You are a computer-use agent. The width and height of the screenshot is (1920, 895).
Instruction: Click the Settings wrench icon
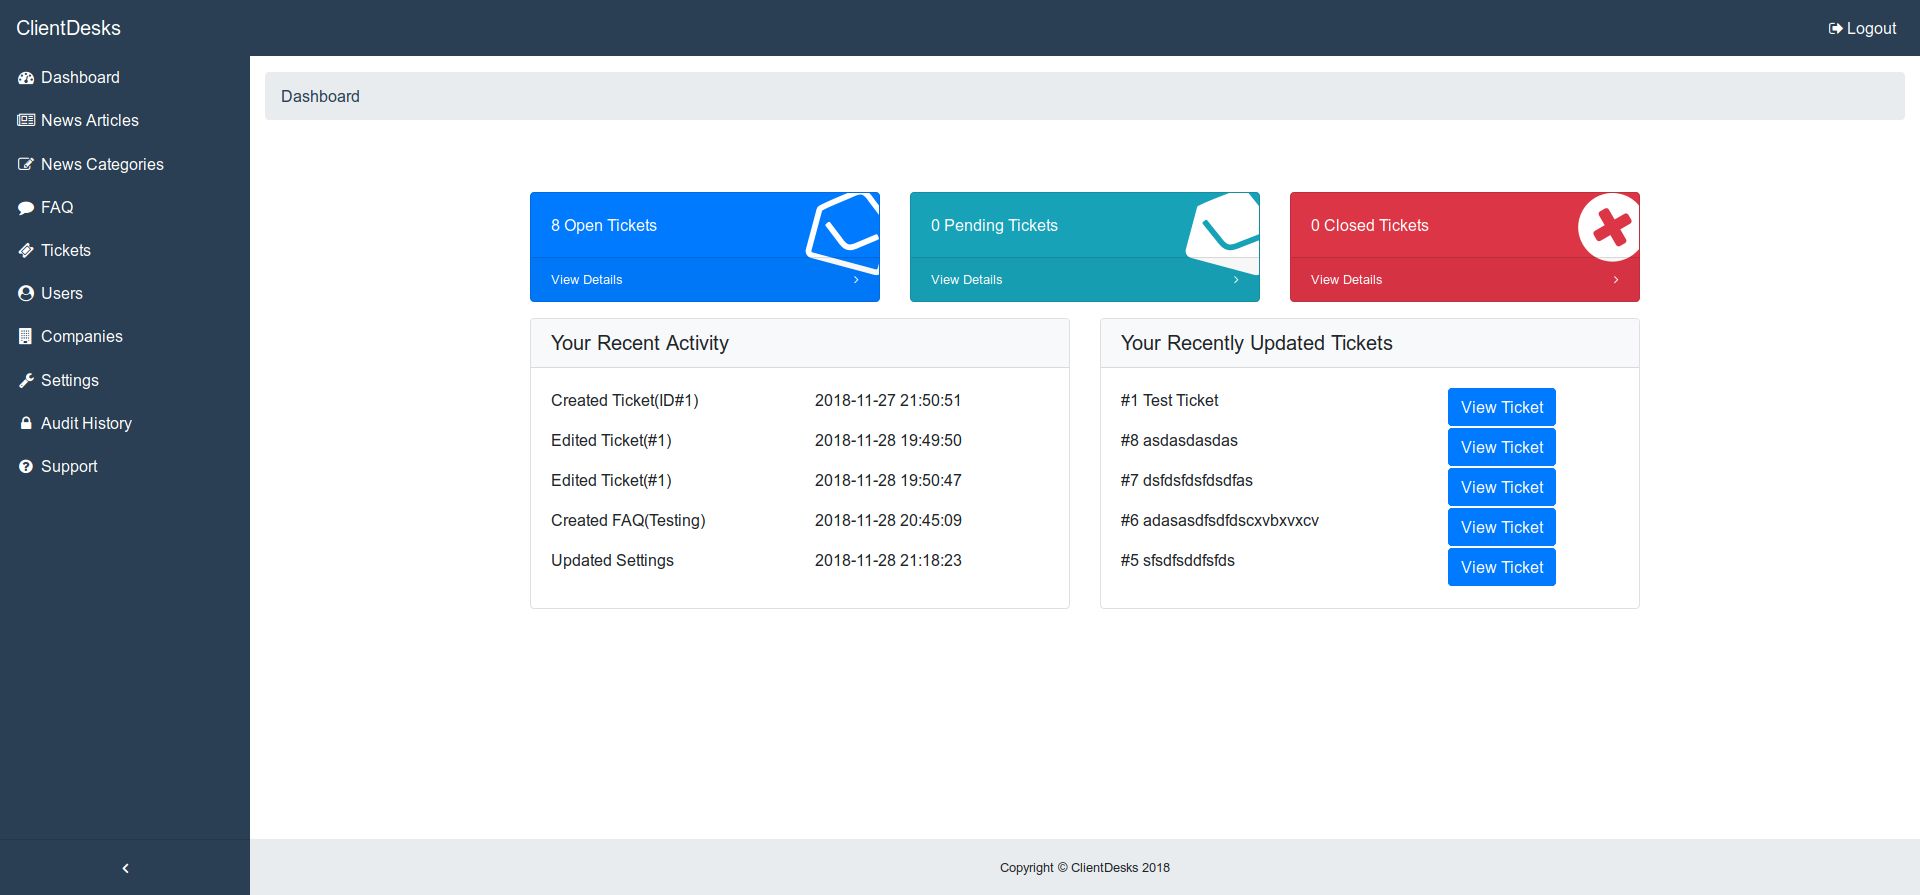coord(26,381)
